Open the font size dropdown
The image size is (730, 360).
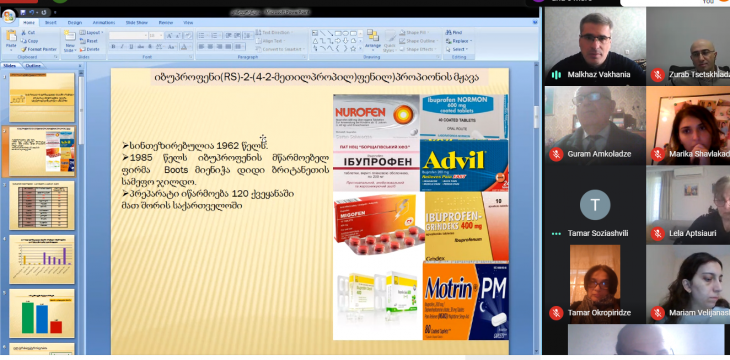[x=156, y=35]
